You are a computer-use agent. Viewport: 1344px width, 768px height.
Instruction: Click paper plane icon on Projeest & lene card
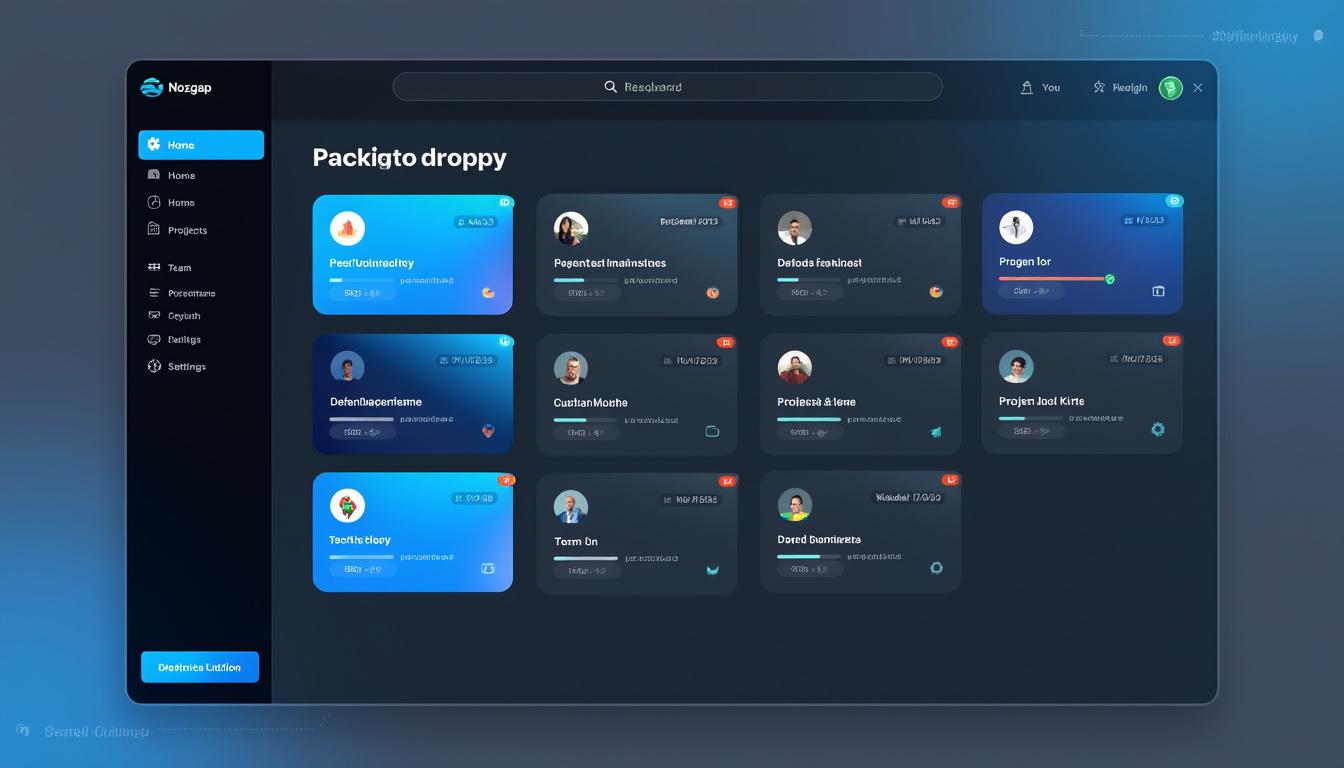tap(936, 432)
